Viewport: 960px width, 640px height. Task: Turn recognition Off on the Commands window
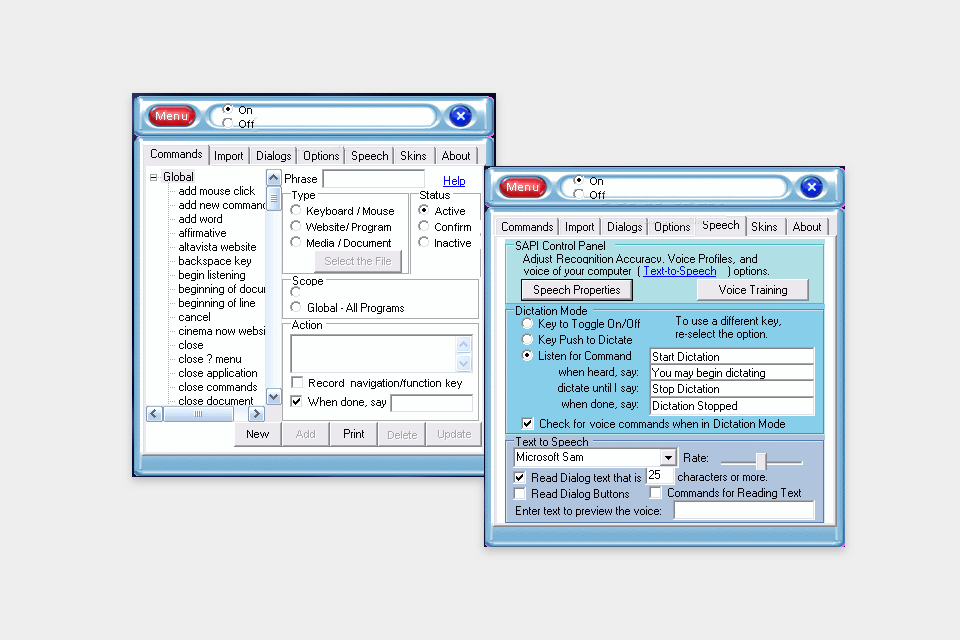[x=228, y=122]
